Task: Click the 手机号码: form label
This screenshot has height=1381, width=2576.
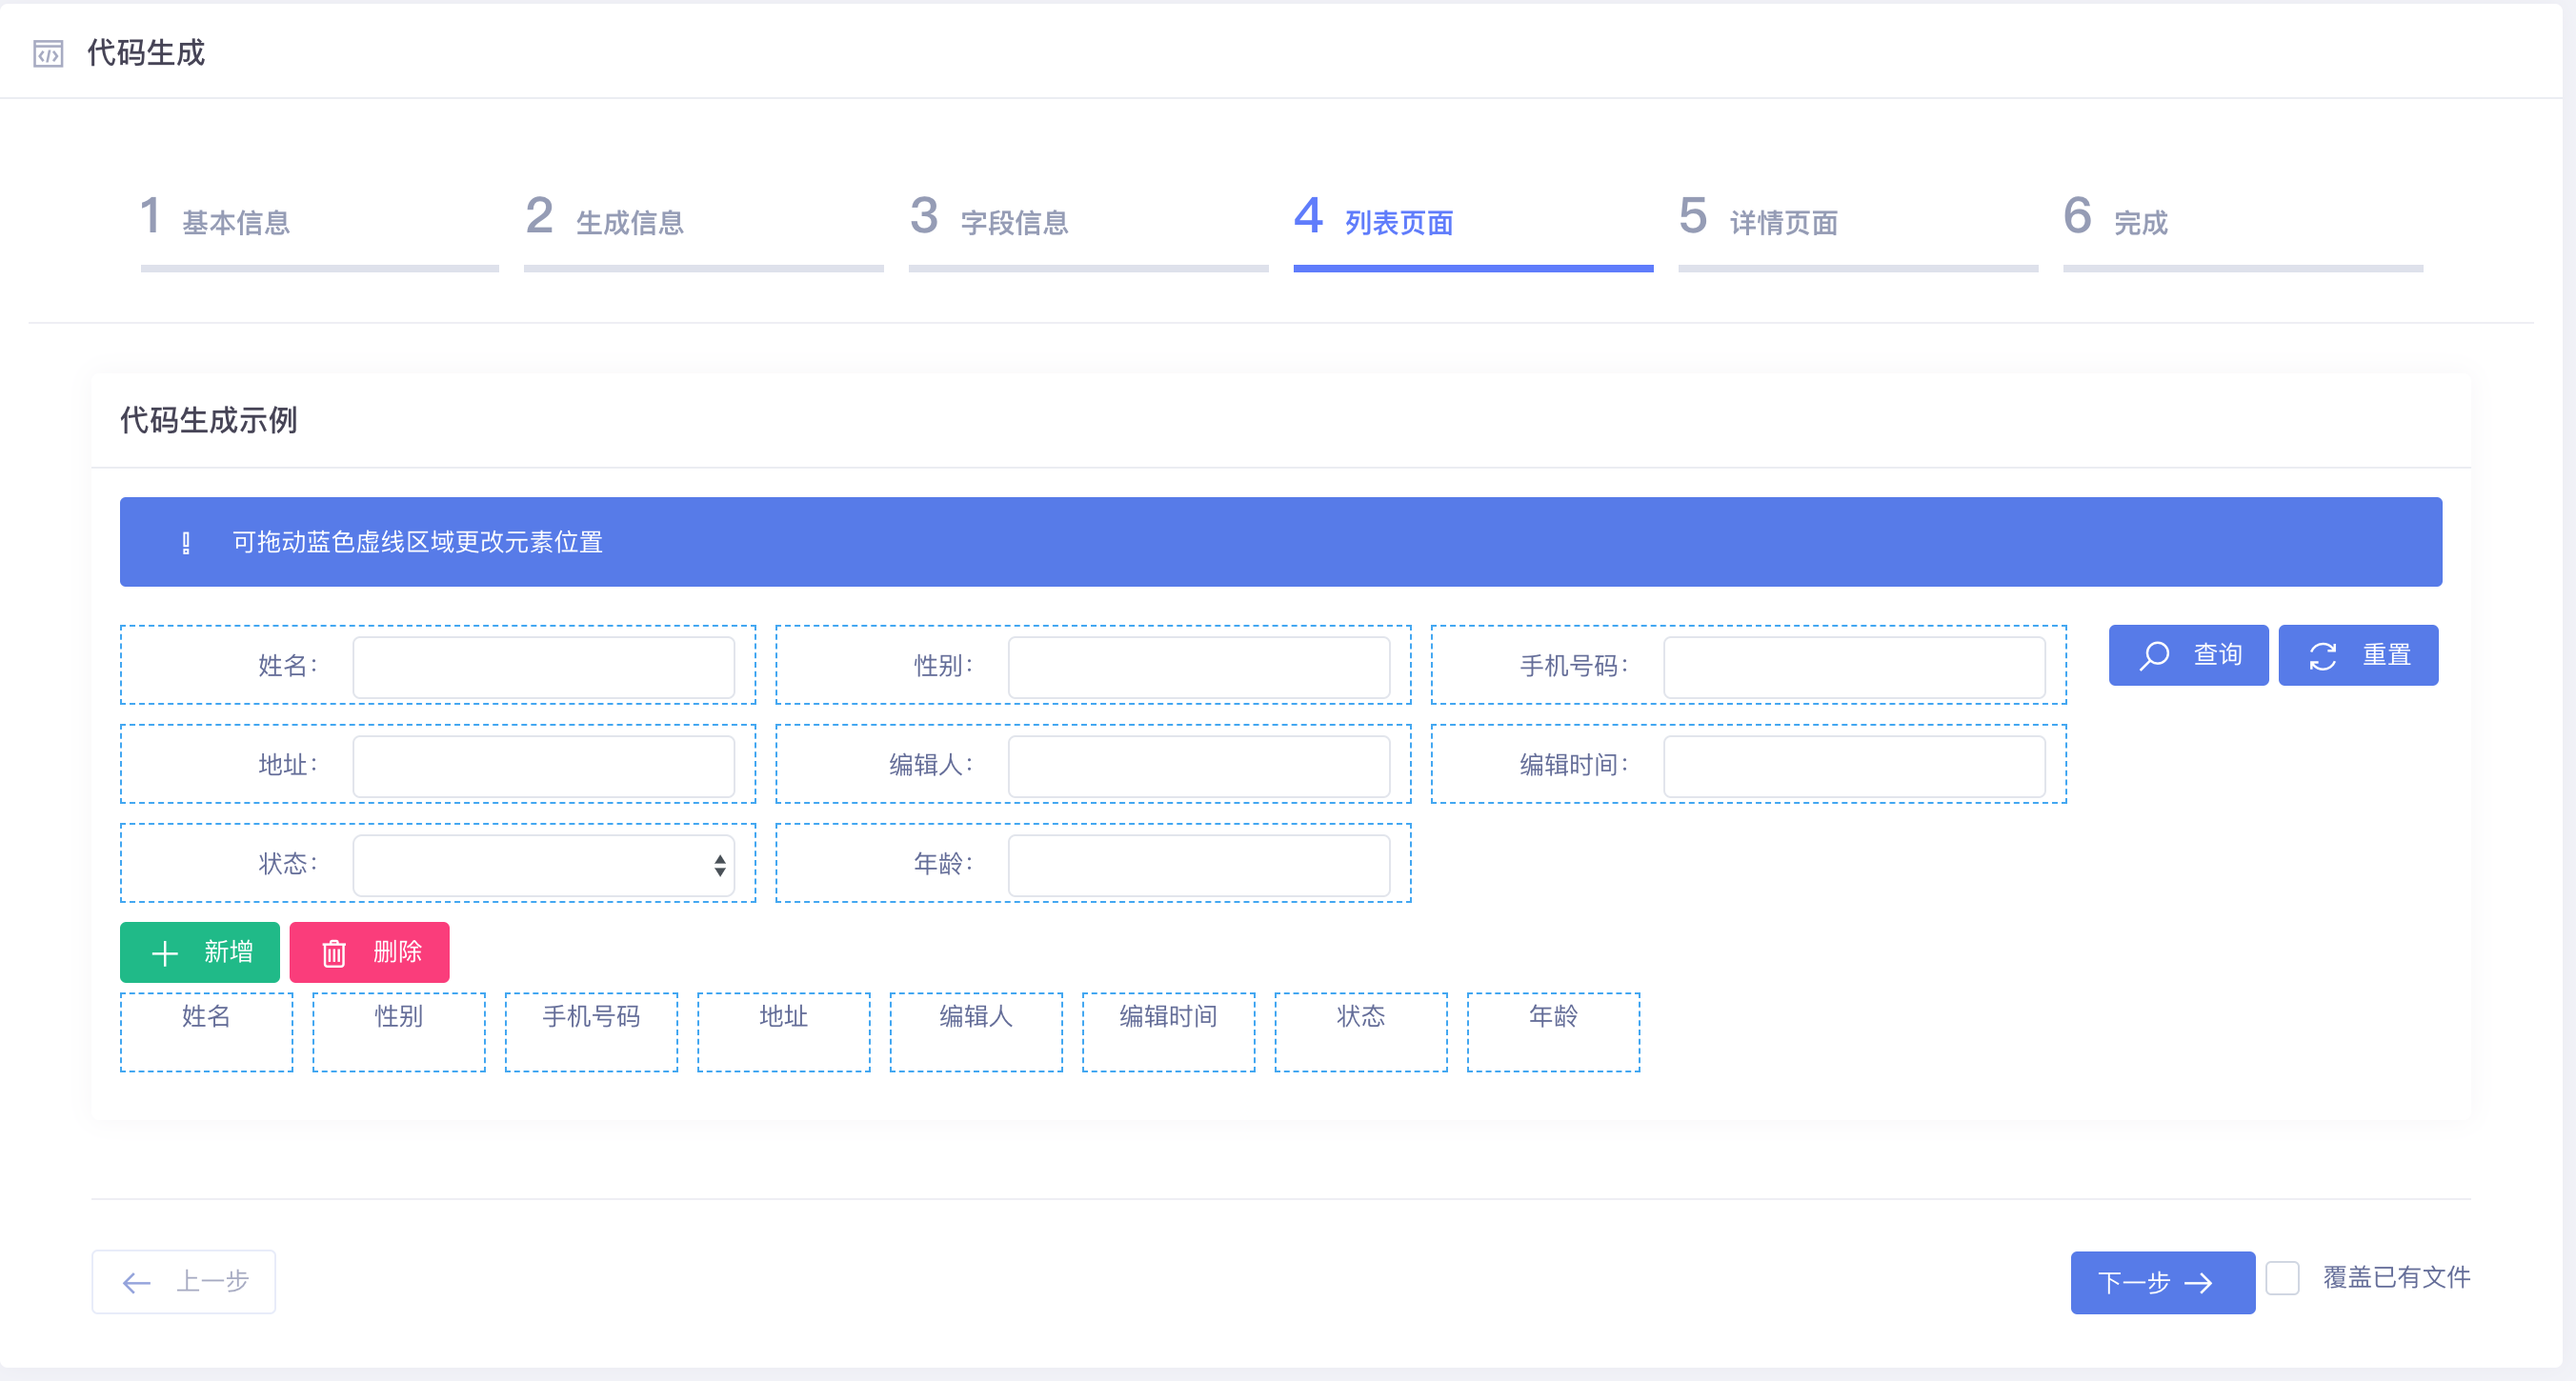Action: (1574, 666)
